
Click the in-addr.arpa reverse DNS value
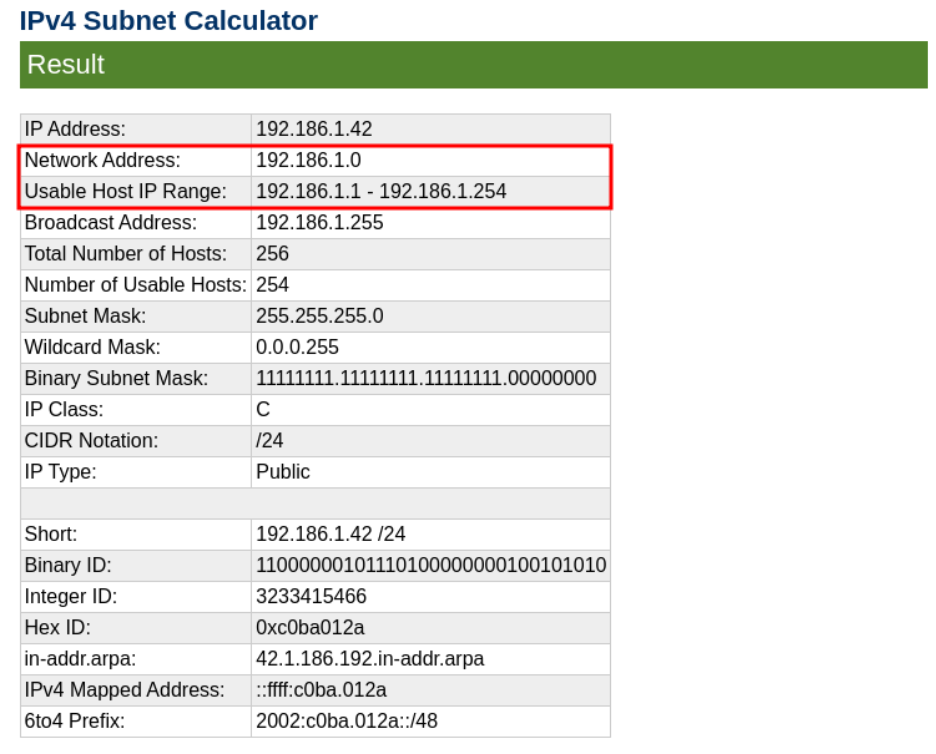click(x=370, y=659)
